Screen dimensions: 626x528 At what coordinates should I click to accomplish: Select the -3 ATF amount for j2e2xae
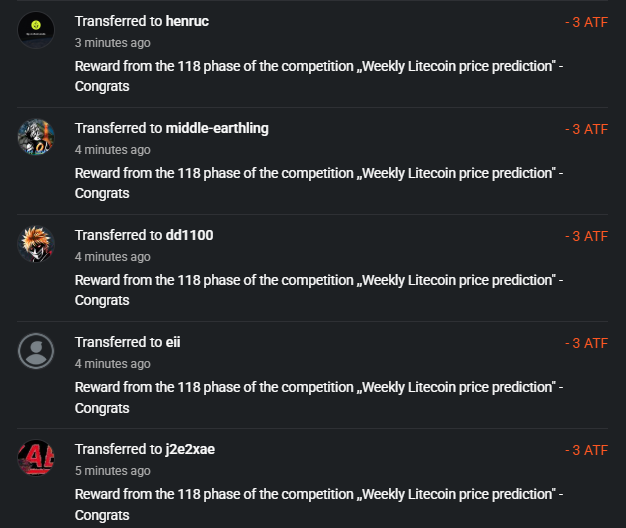click(586, 450)
